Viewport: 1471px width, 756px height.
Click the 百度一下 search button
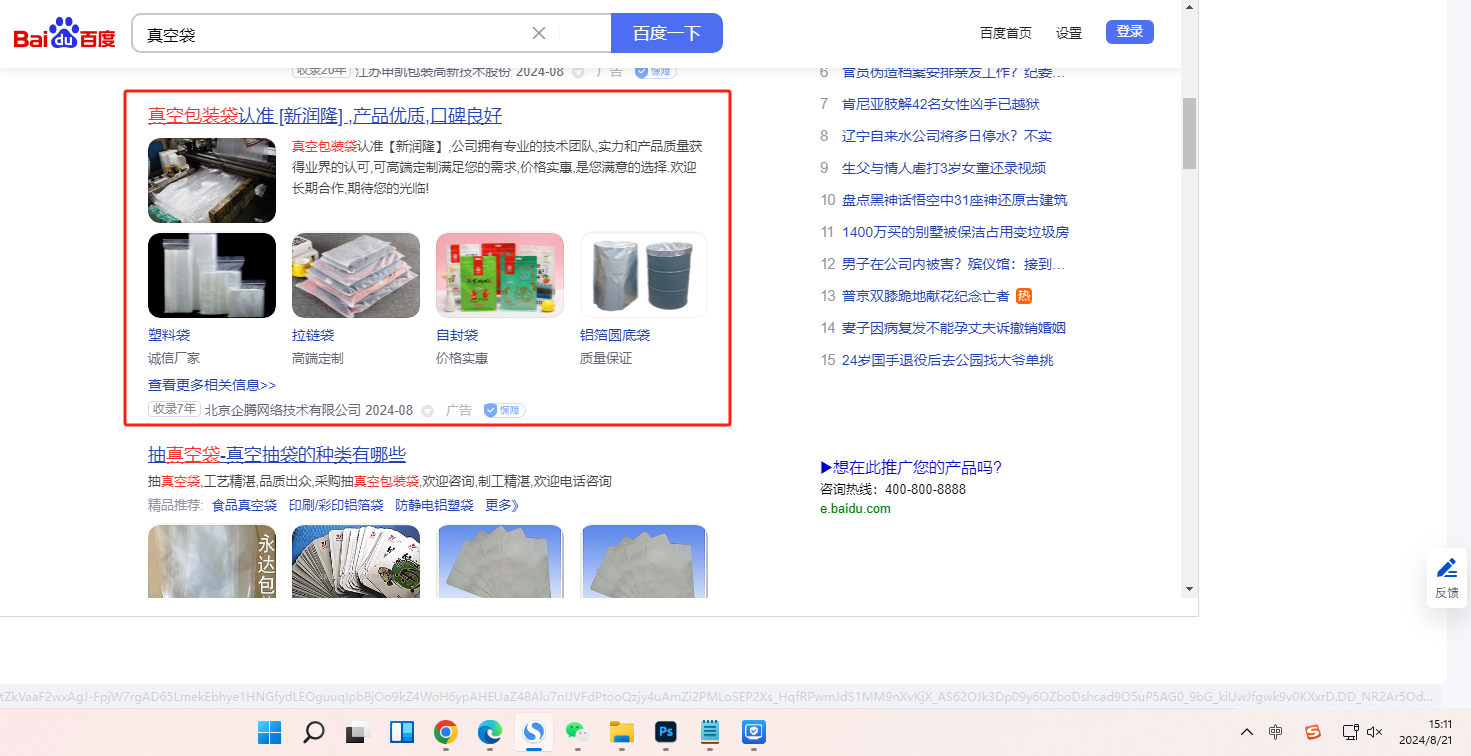667,33
